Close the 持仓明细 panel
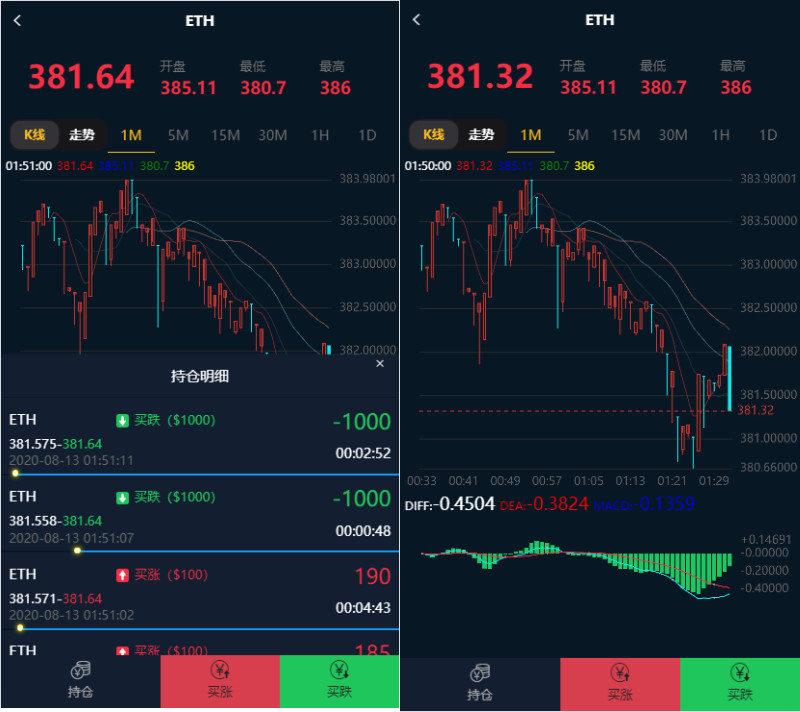 [380, 364]
